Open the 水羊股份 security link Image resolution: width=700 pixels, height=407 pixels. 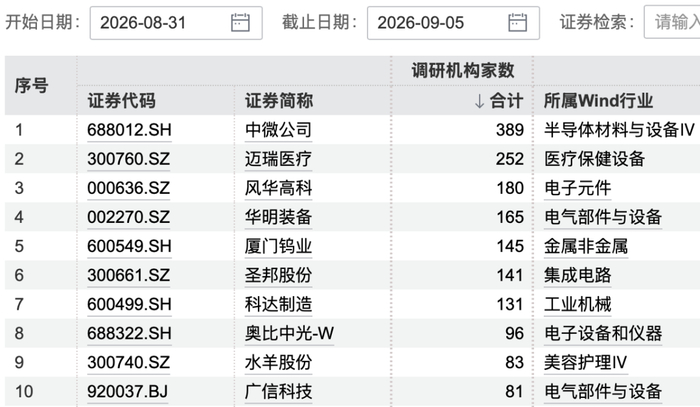click(x=278, y=362)
